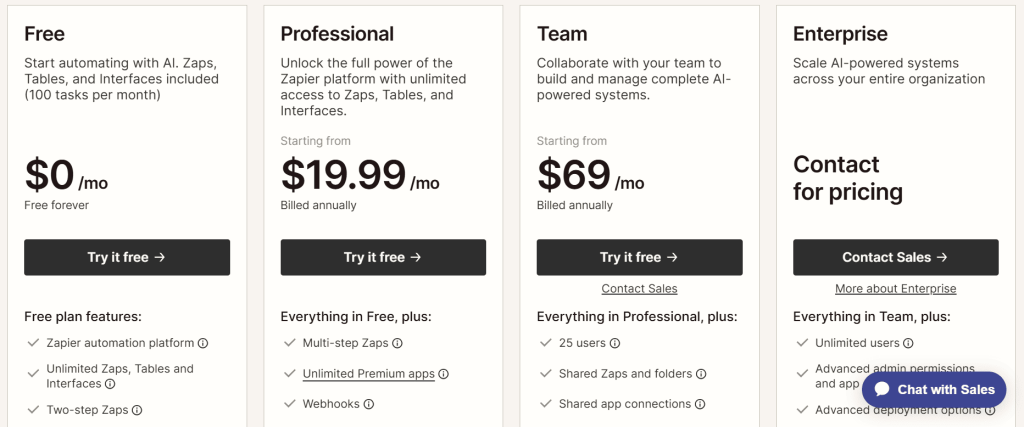Follow the More about Enterprise link
This screenshot has height=427, width=1024.
[895, 289]
